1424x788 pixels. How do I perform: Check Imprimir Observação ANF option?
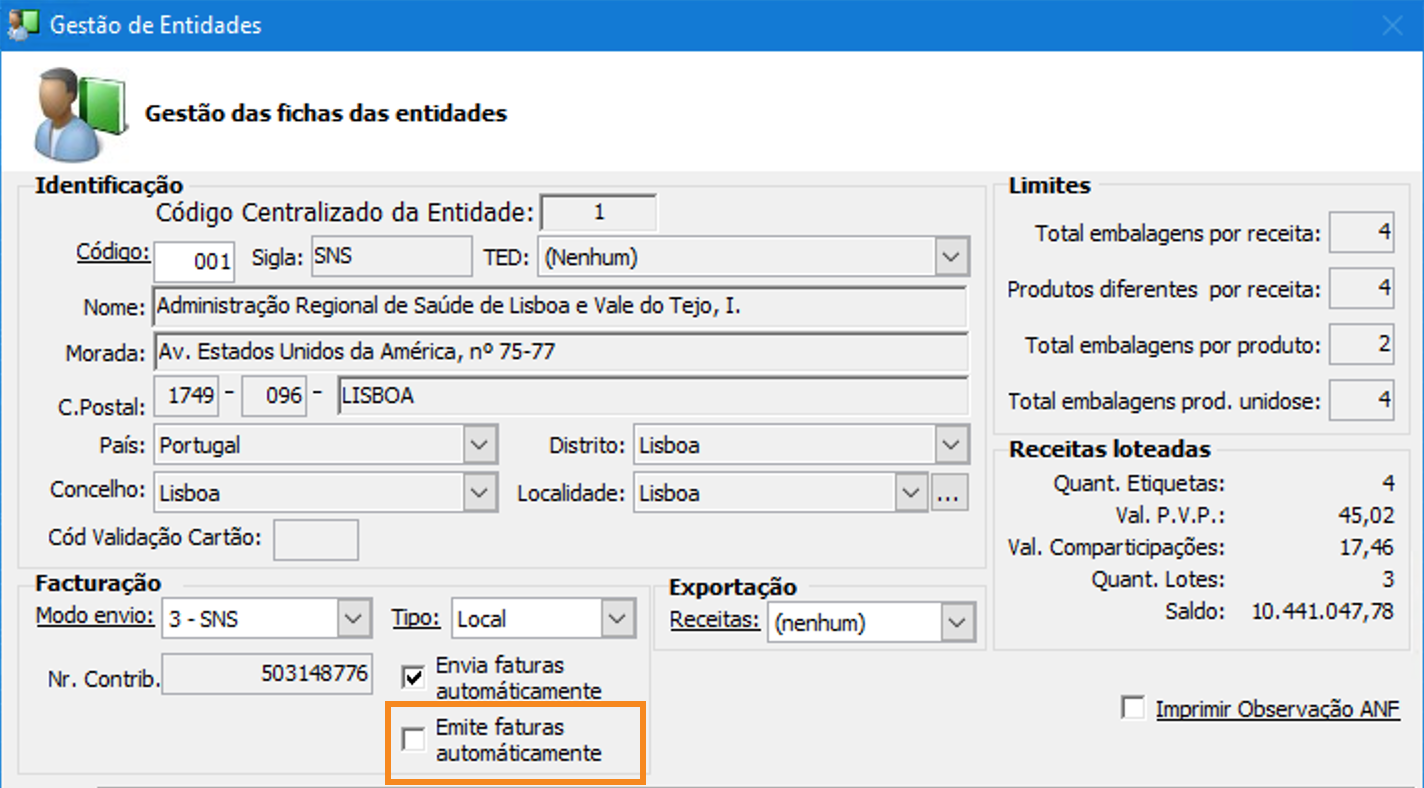pyautogui.click(x=1133, y=708)
